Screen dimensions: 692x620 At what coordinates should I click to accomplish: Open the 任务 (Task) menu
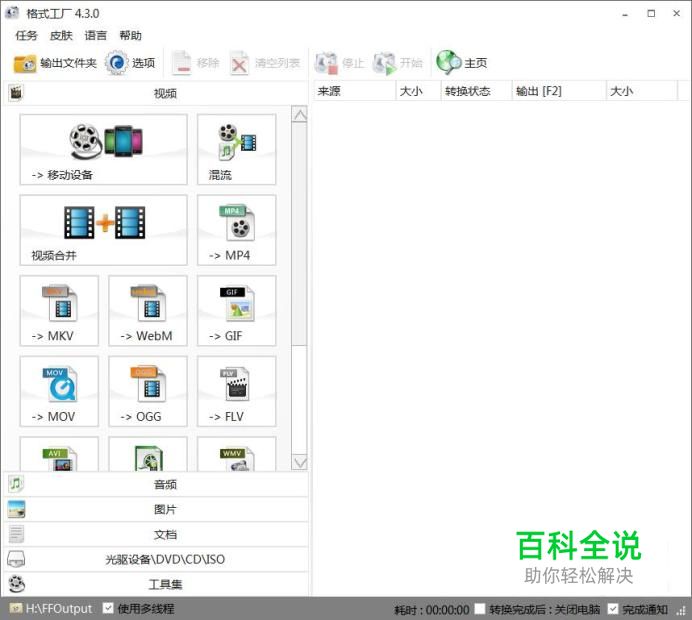click(26, 35)
